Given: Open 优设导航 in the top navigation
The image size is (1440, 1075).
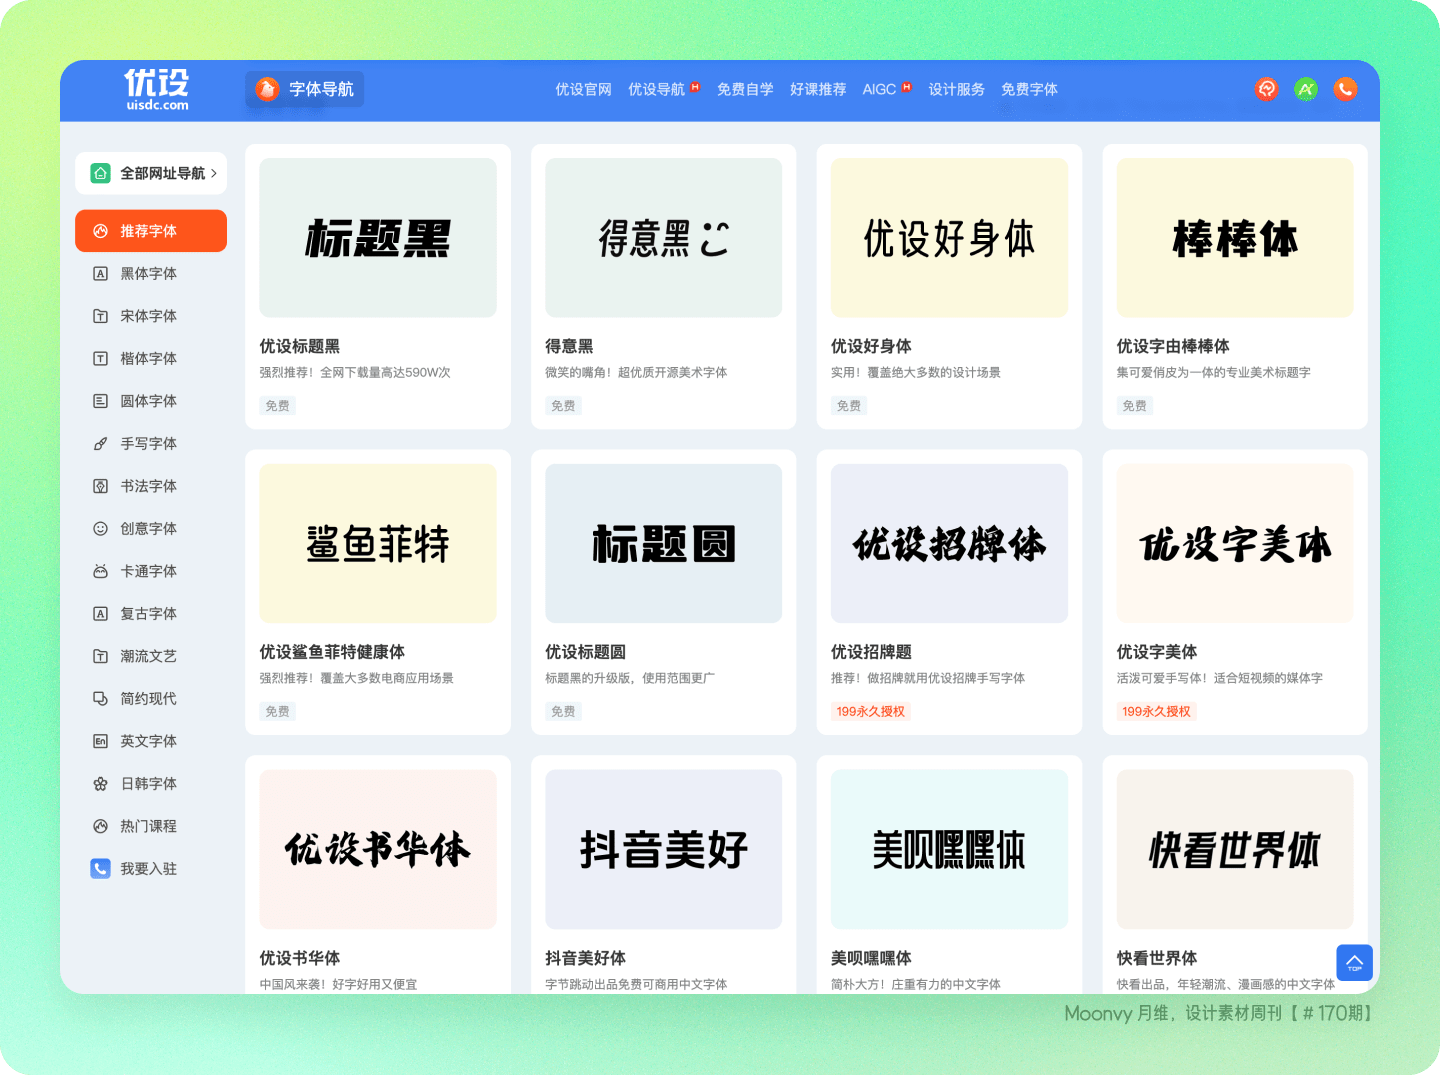Looking at the screenshot, I should (x=656, y=89).
